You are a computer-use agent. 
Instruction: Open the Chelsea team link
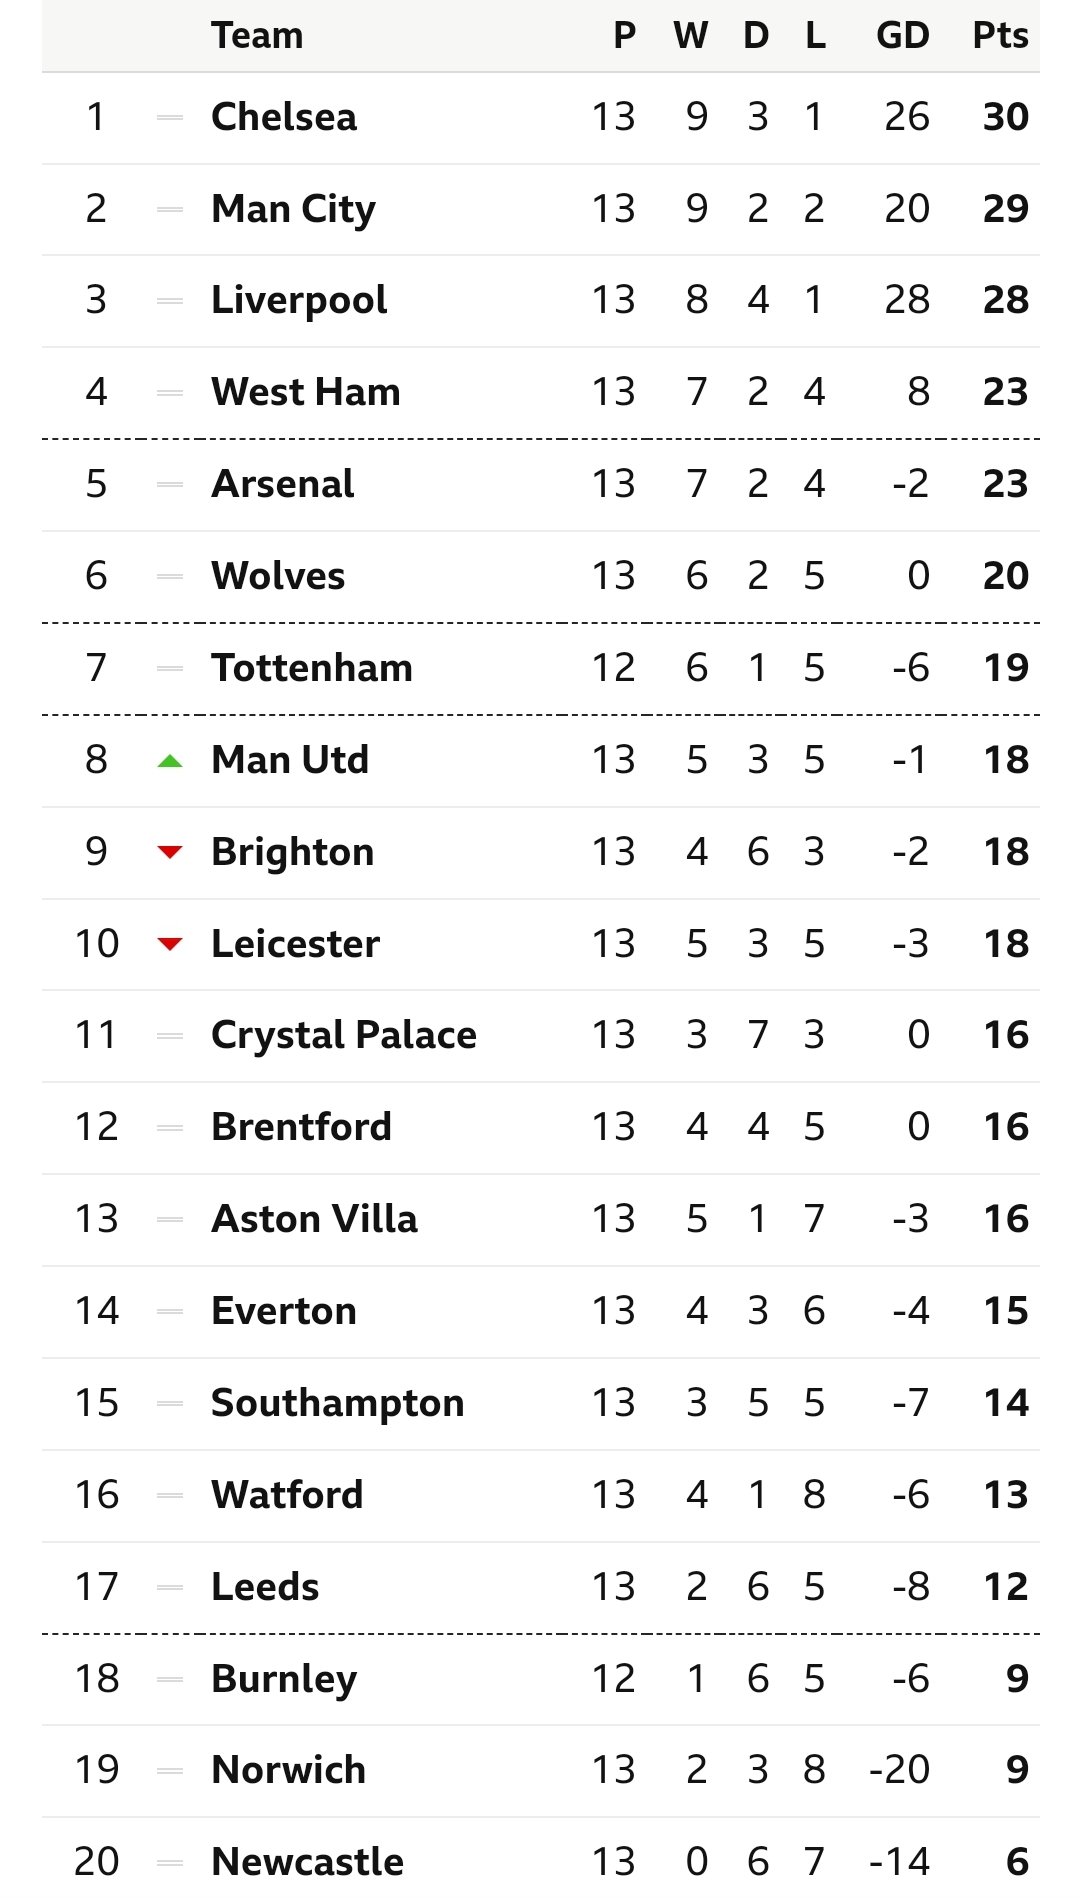(284, 117)
